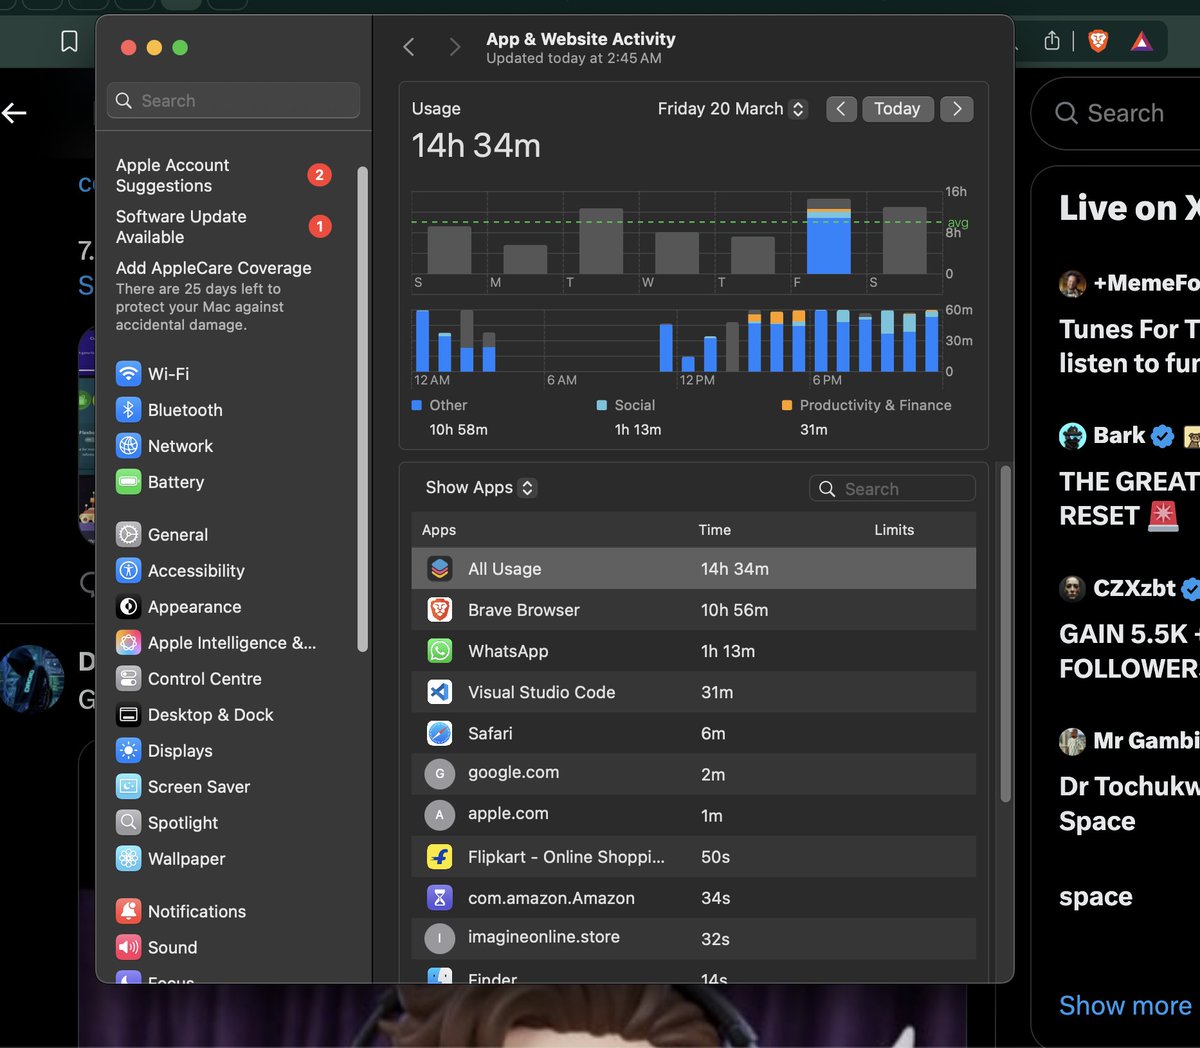Image resolution: width=1200 pixels, height=1048 pixels.
Task: Click Productivity & Finance legend entry
Action: [x=866, y=417]
